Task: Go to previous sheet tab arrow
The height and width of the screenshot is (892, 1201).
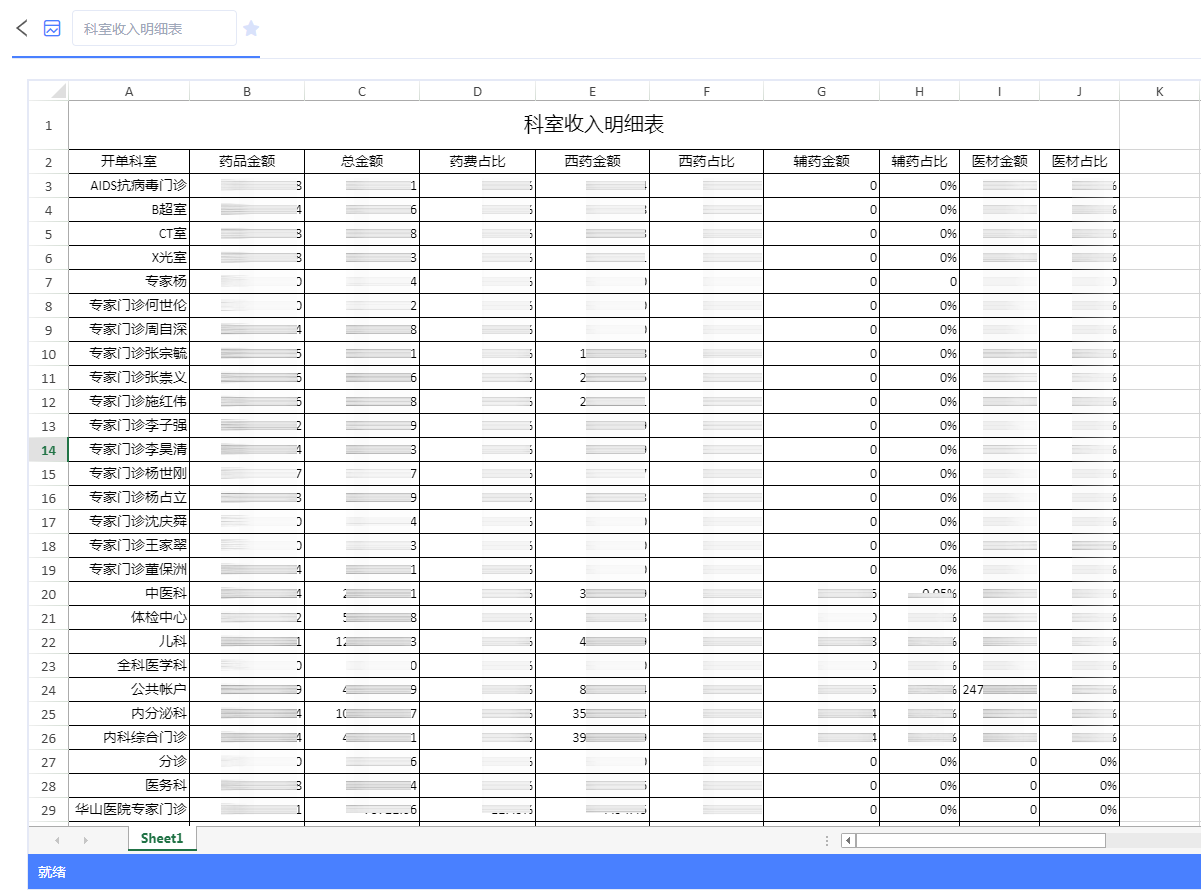Action: click(x=57, y=840)
